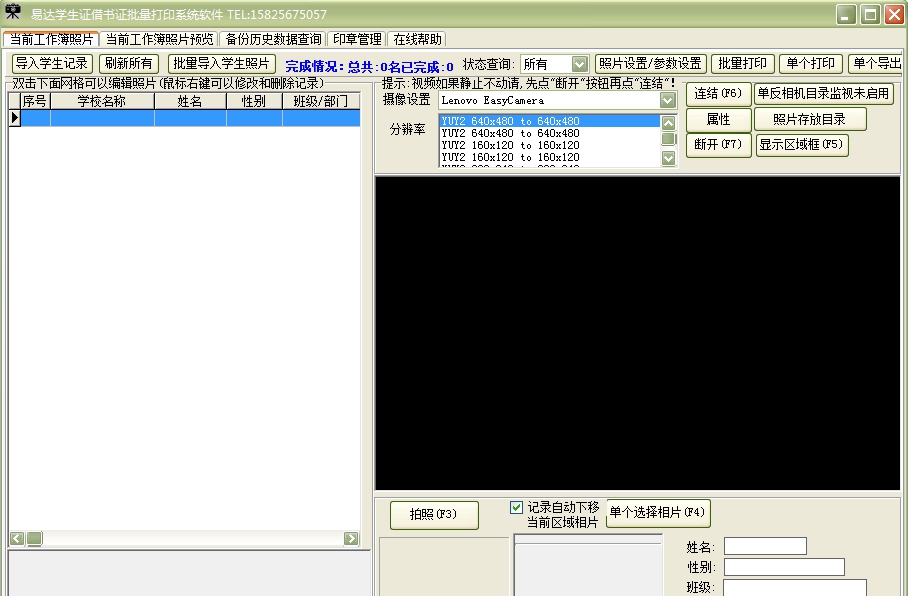This screenshot has width=908, height=596.
Task: Click resolution list scroll up arrow
Action: (668, 123)
